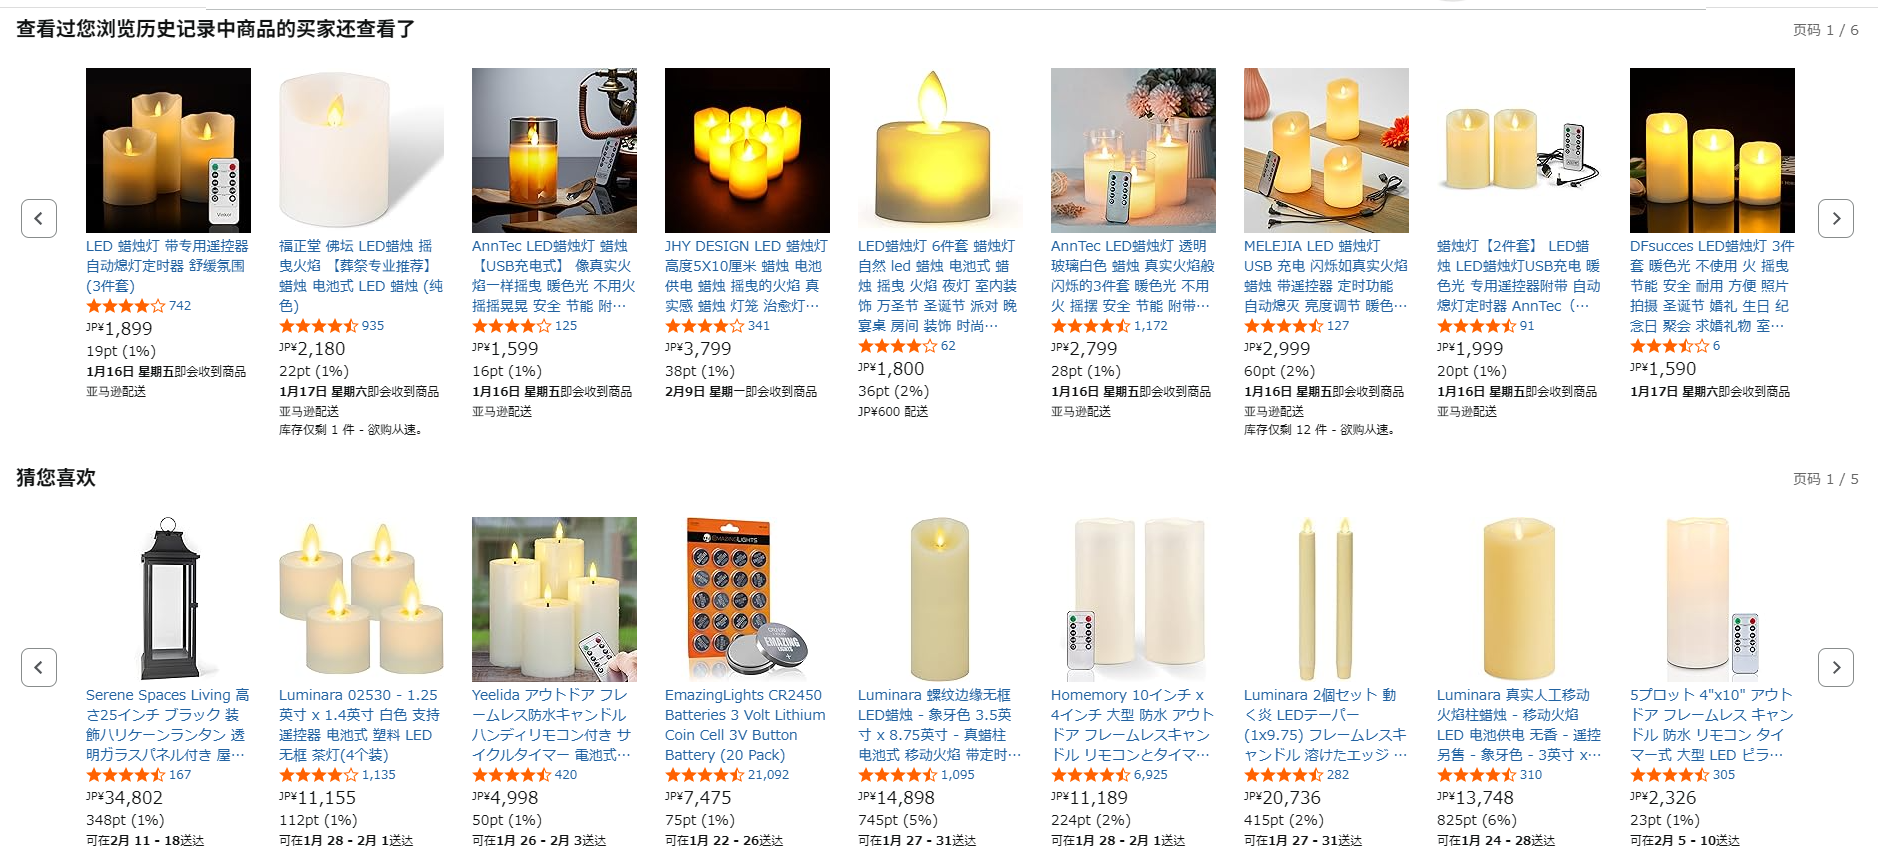
Task: Click the single flickering tealight candle image
Action: point(940,150)
